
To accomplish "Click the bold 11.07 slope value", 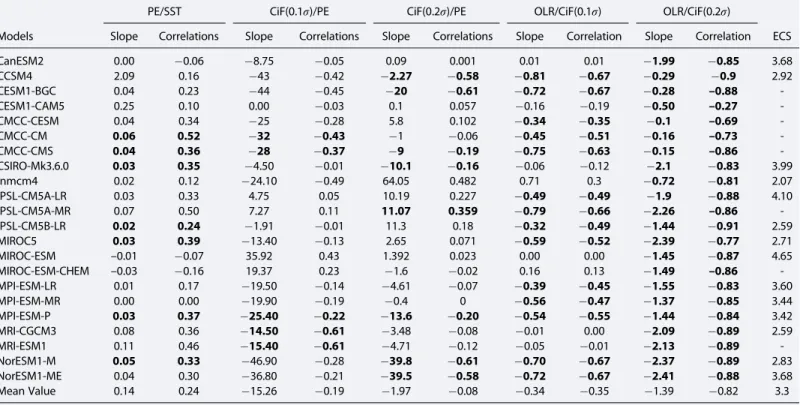I will tap(395, 211).
